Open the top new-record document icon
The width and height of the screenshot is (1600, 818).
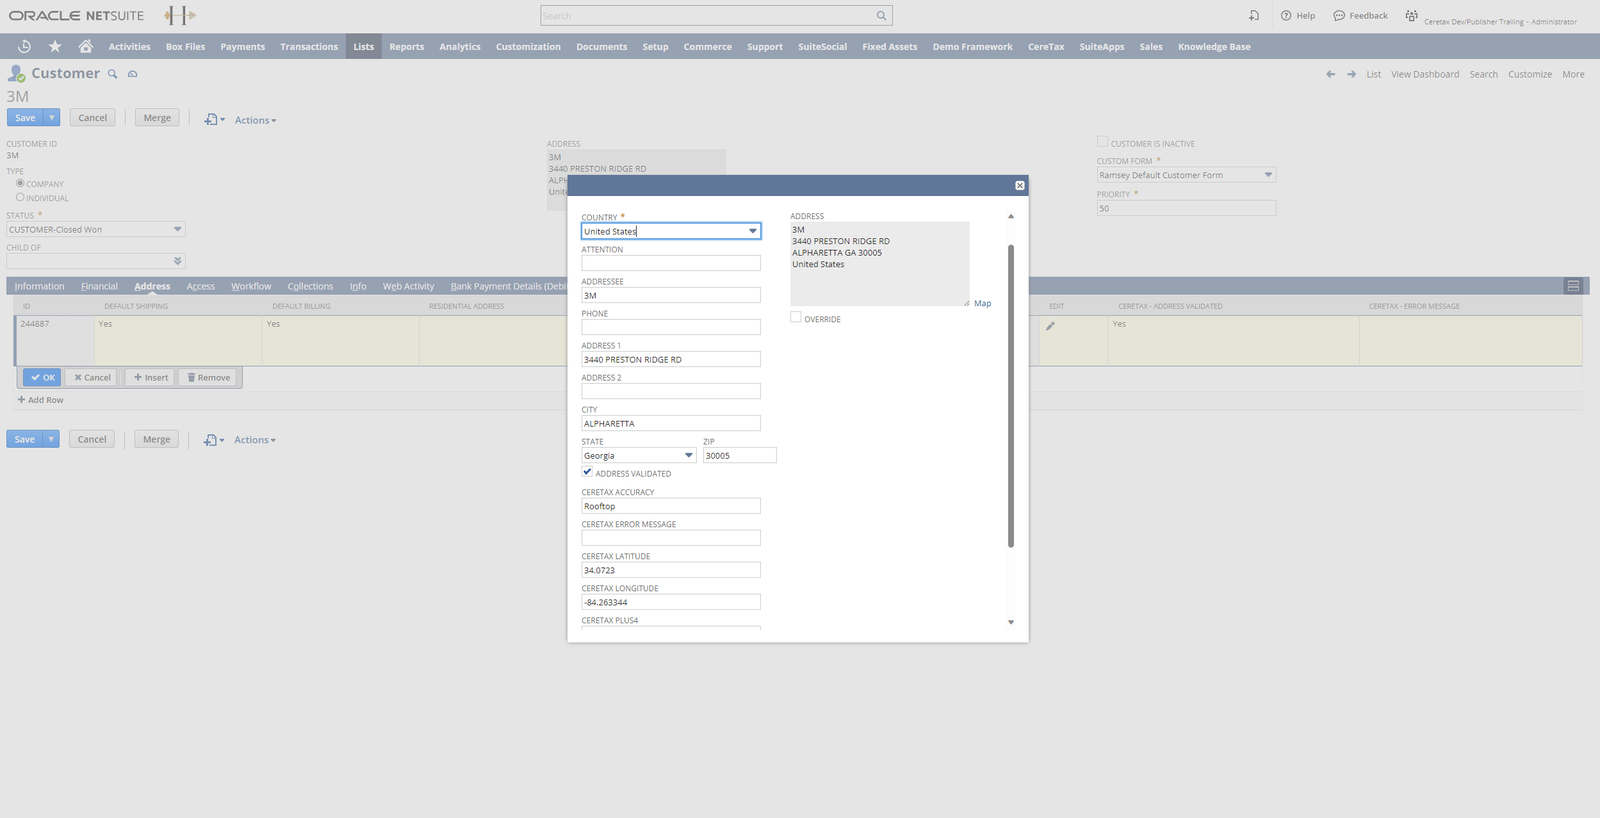pos(211,119)
